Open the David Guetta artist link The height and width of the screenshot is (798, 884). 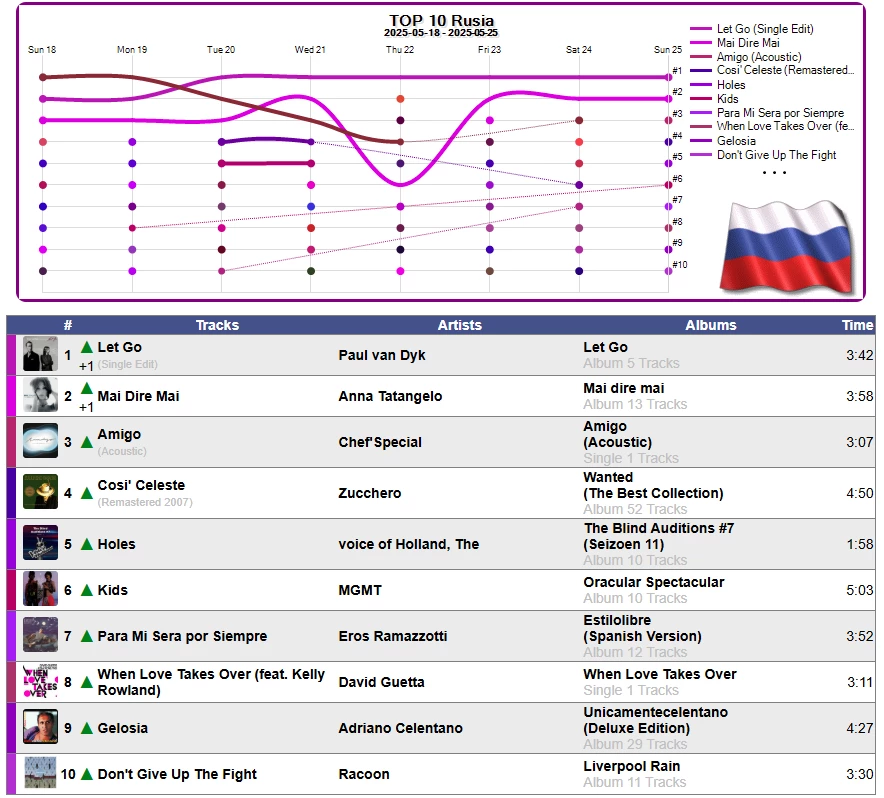381,682
